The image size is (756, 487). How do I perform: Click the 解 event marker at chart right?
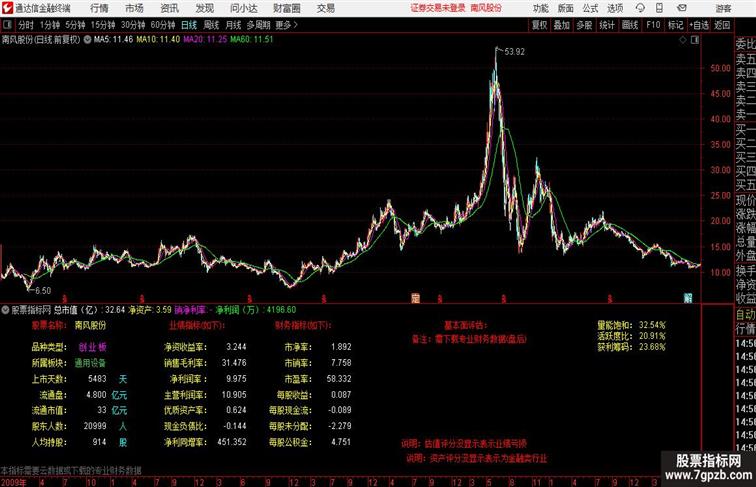point(688,298)
